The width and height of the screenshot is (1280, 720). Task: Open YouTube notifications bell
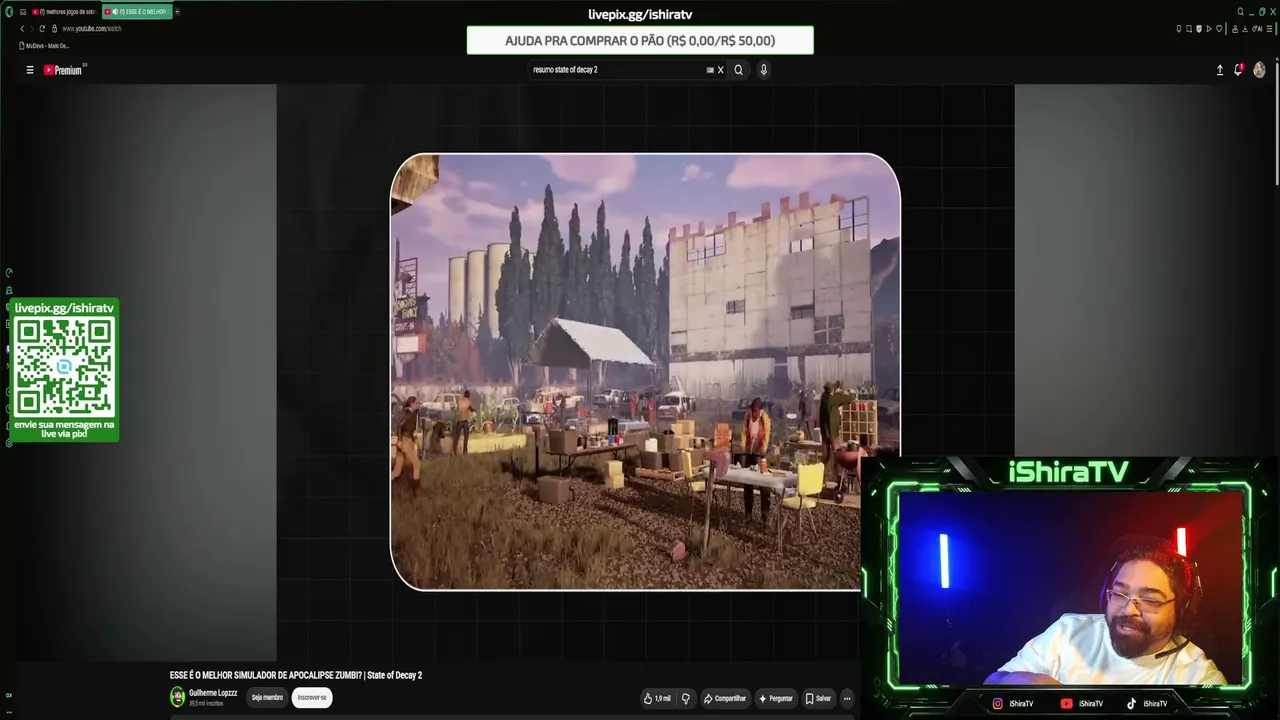pos(1238,70)
